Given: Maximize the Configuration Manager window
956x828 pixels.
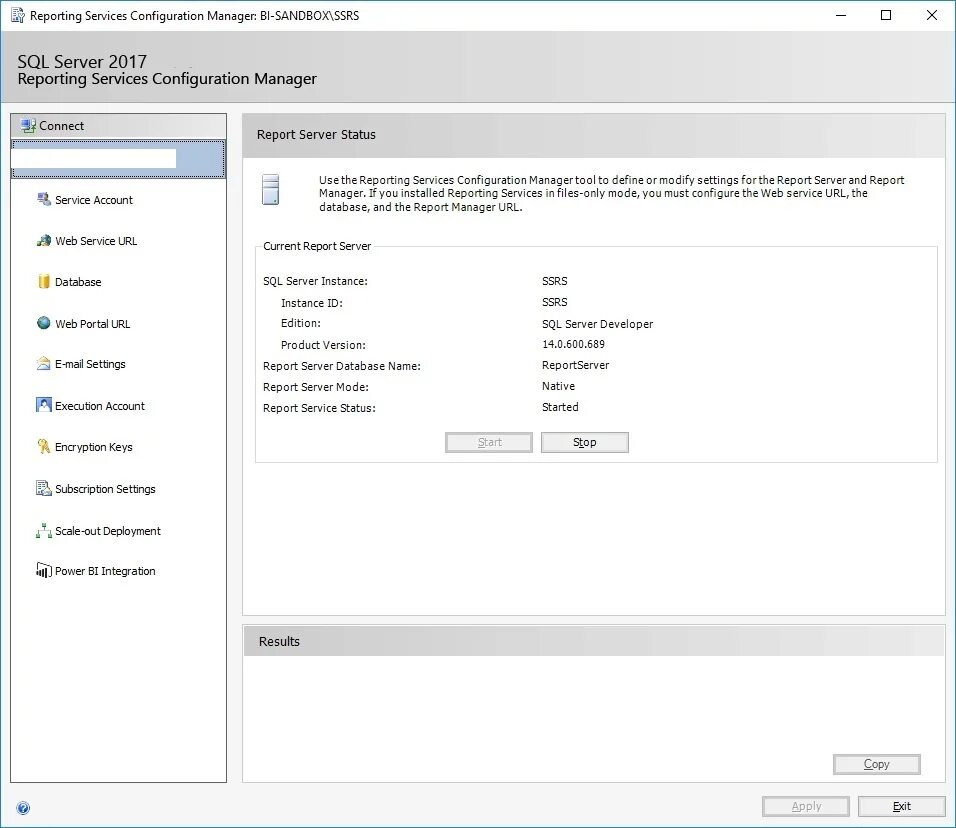Looking at the screenshot, I should [886, 15].
